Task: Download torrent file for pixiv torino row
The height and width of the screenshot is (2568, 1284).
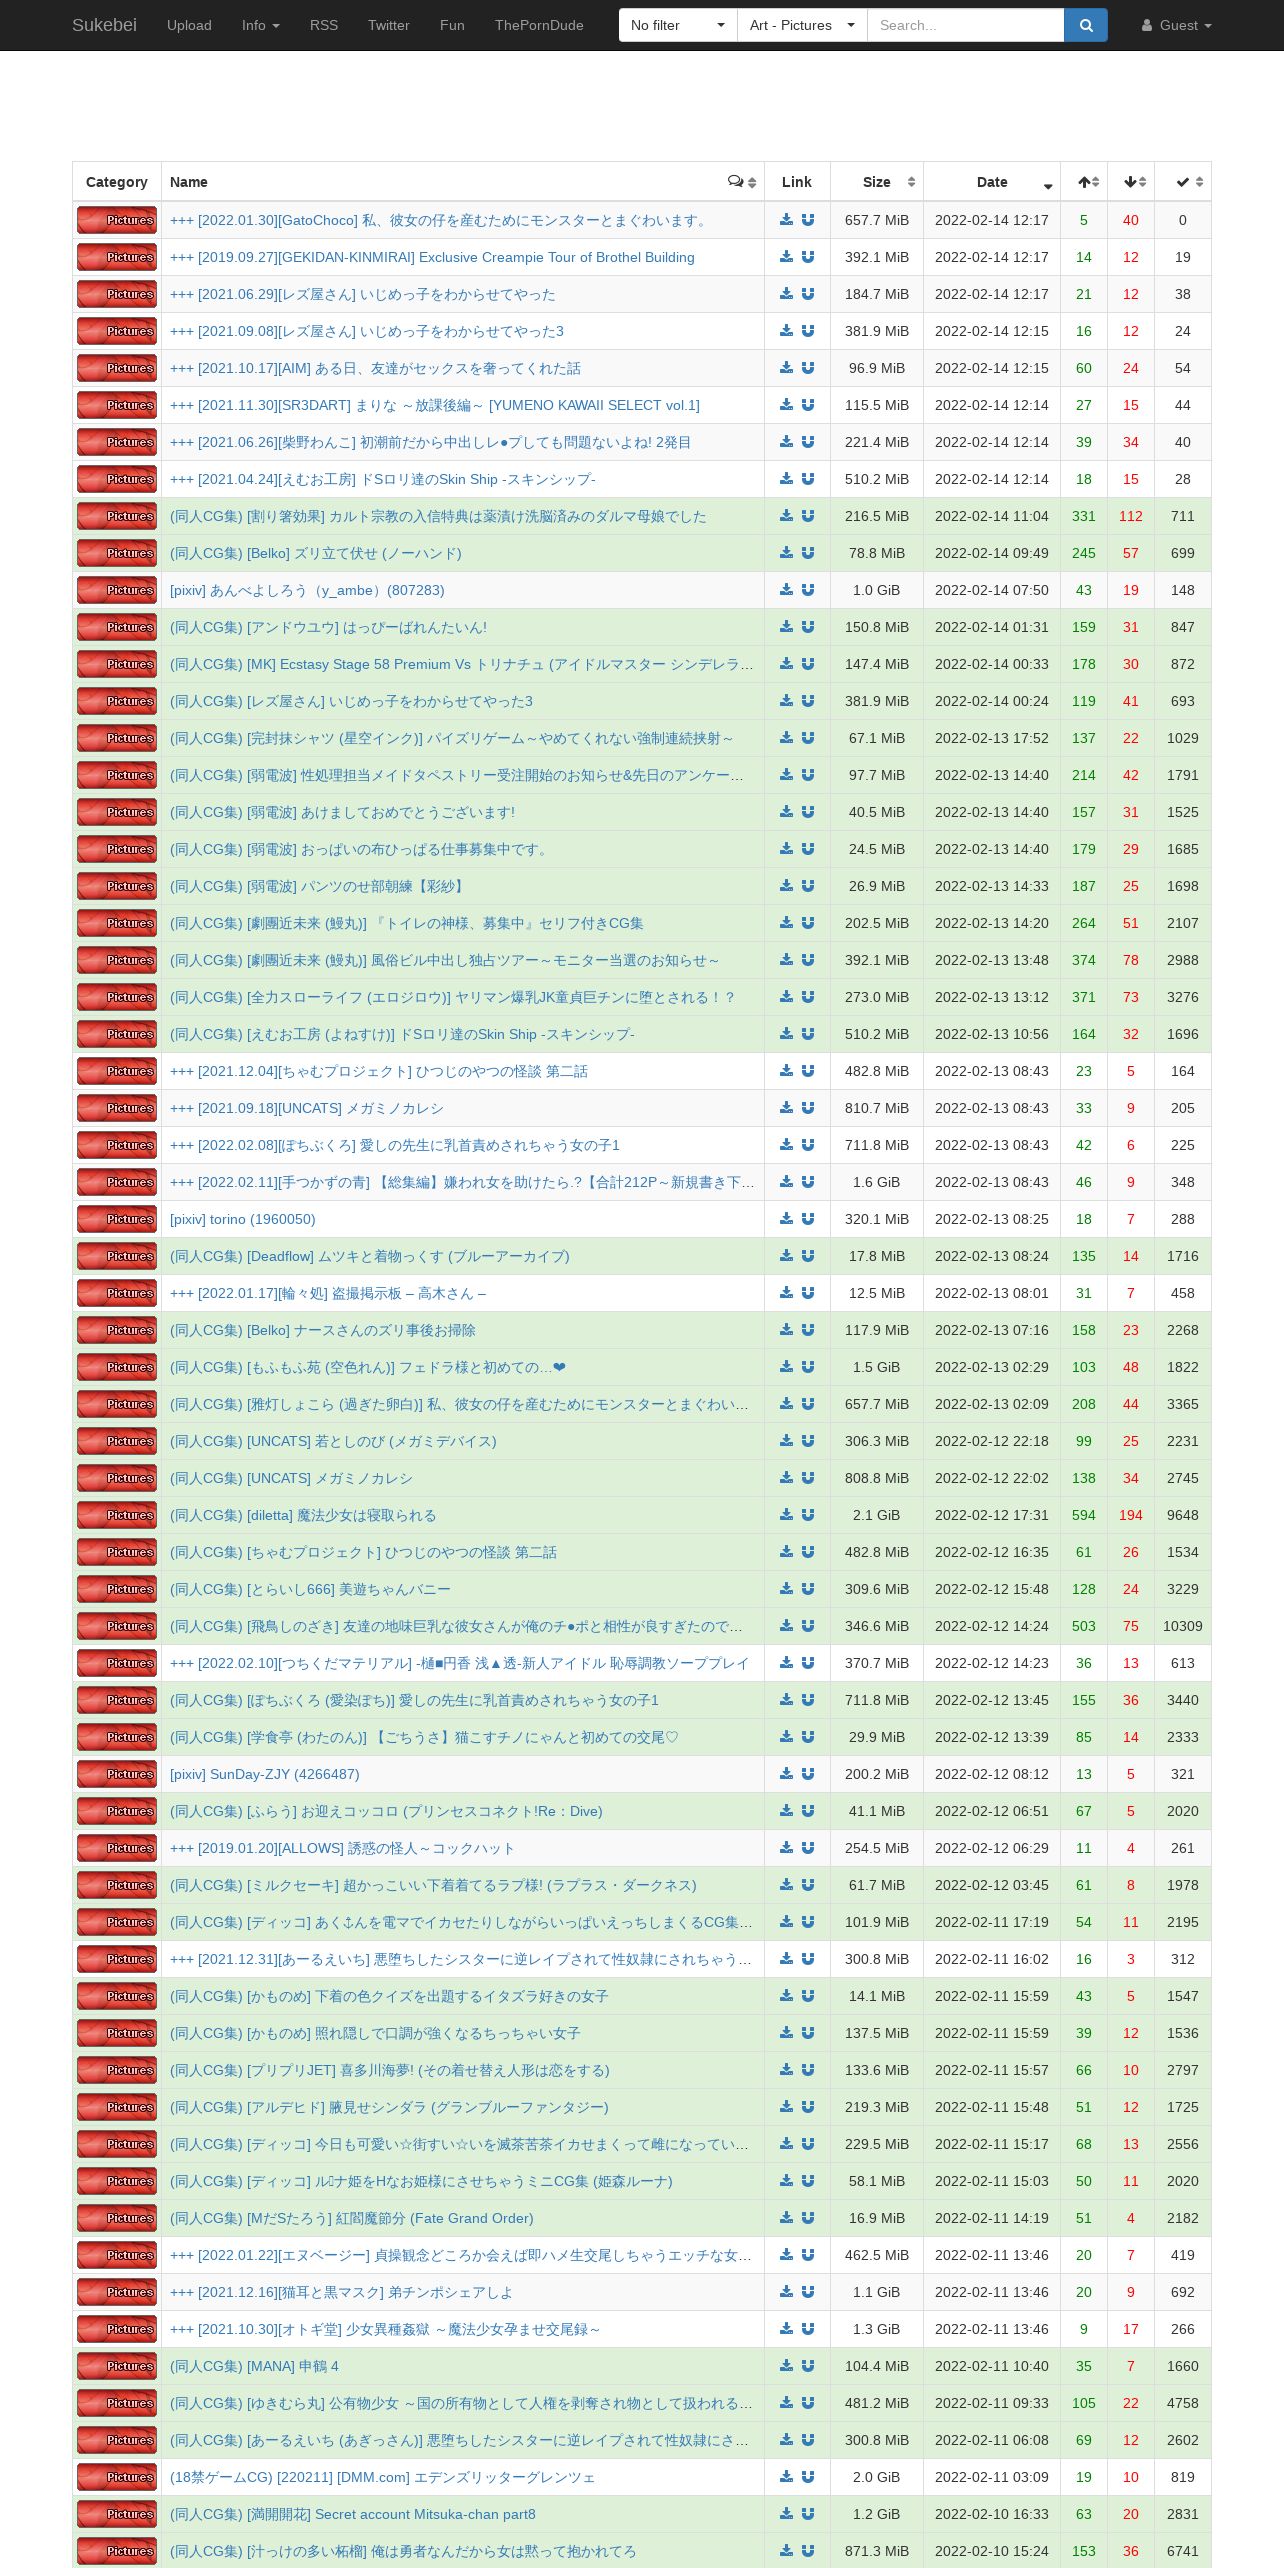Action: coord(786,1219)
